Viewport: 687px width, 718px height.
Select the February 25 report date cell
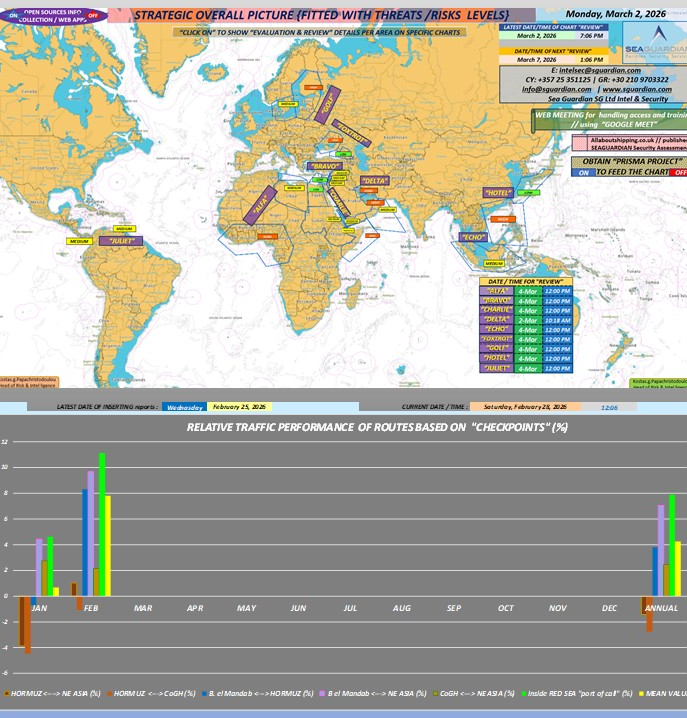click(x=239, y=407)
